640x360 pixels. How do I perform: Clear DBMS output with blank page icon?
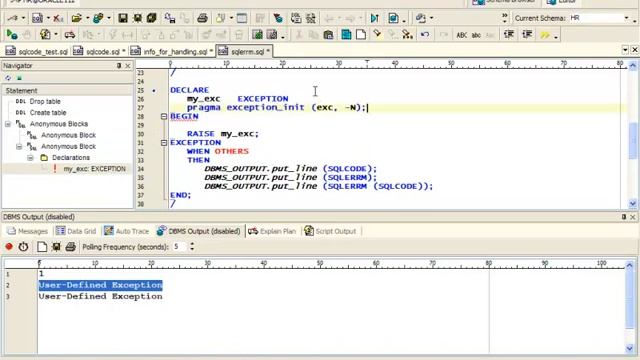click(42, 247)
